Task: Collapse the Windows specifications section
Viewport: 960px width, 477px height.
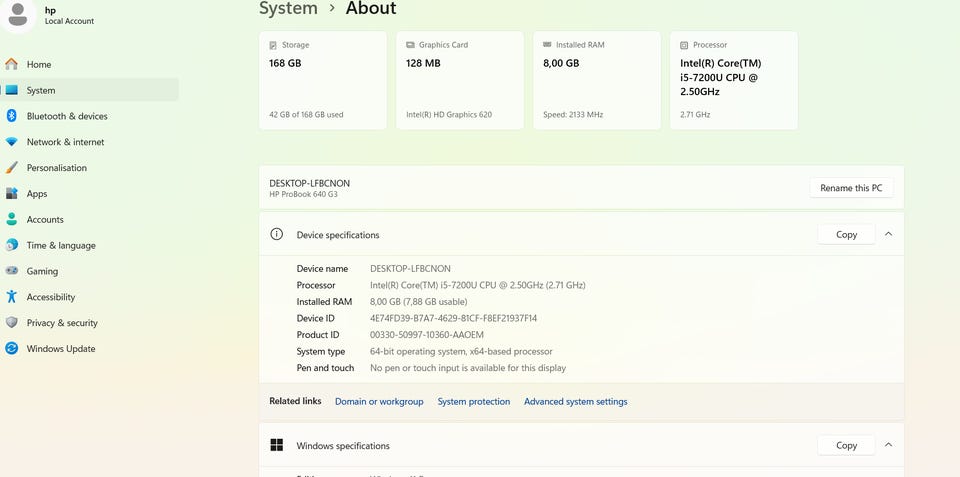Action: (888, 445)
